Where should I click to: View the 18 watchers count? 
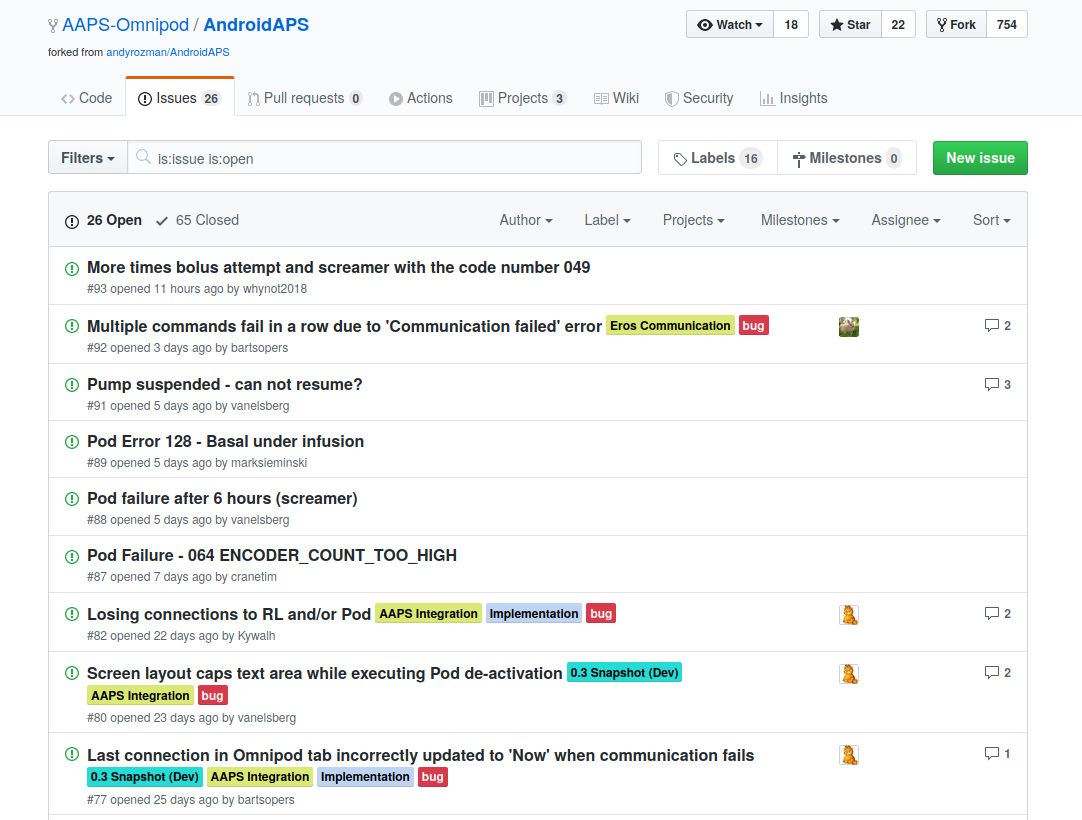[x=791, y=24]
